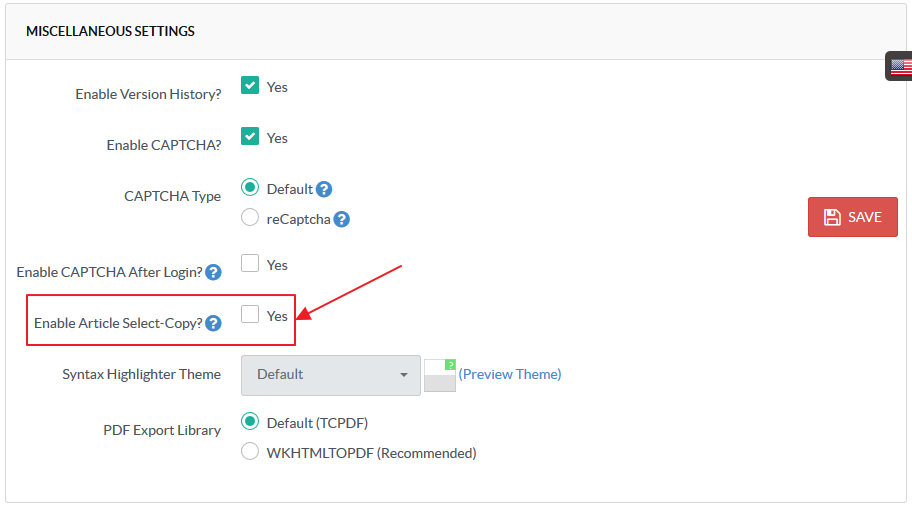Click the Miscellaneous Settings panel header
The height and width of the screenshot is (508, 912).
[x=110, y=31]
